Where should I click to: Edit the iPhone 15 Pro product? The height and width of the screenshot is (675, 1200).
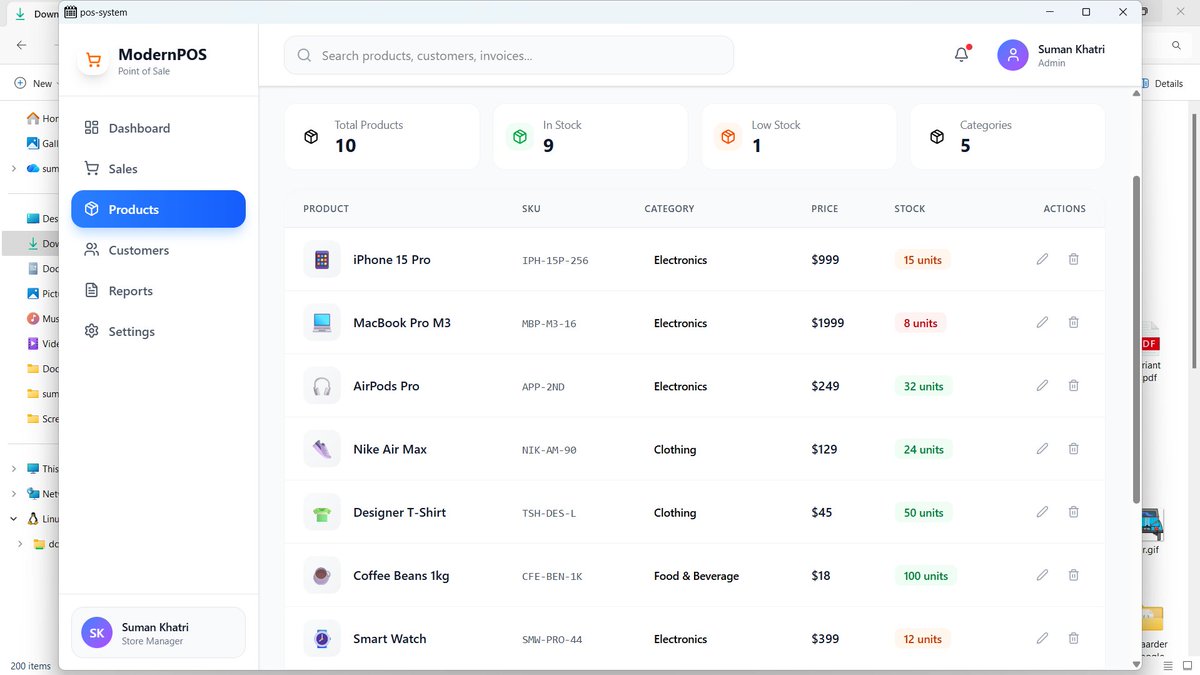[1042, 259]
